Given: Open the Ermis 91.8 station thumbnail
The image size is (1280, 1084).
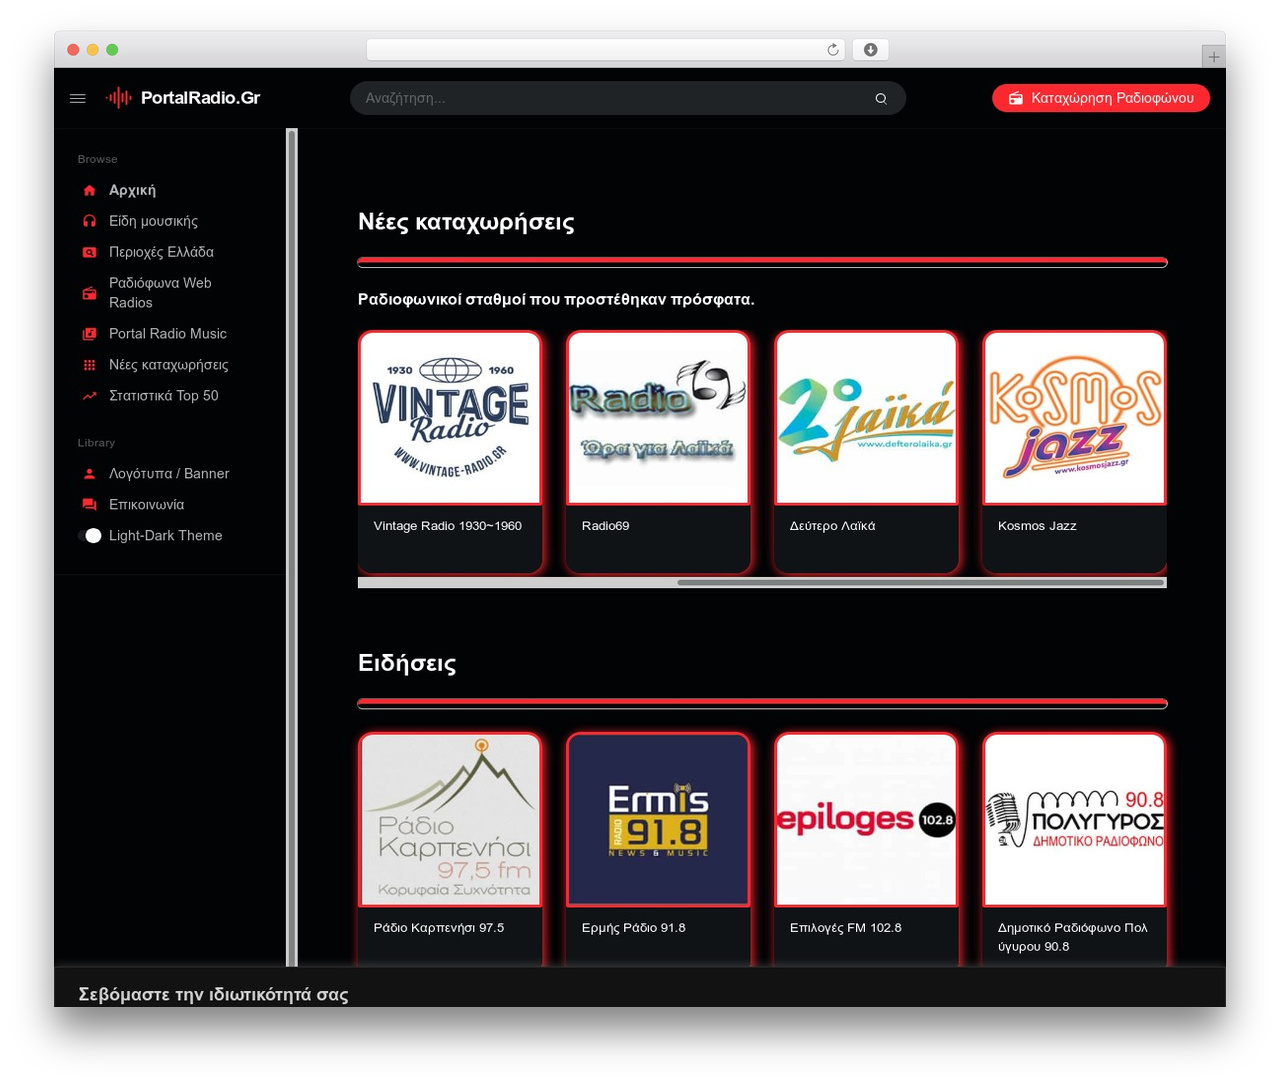Looking at the screenshot, I should pyautogui.click(x=658, y=820).
